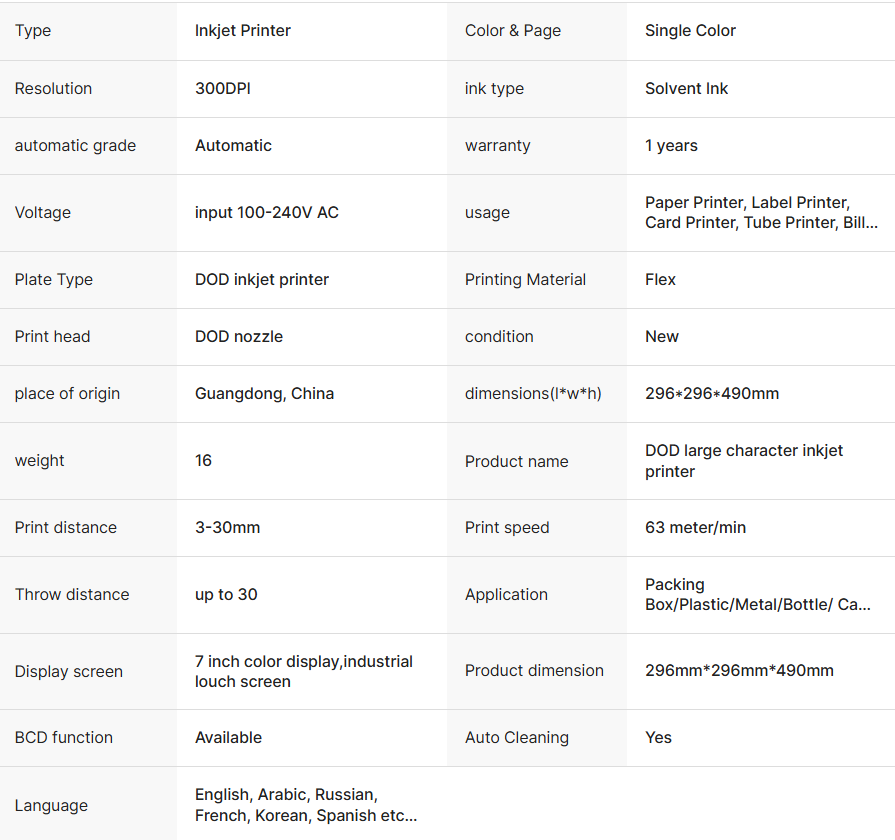Select the "1 years" warranty value
Image resolution: width=895 pixels, height=840 pixels.
(671, 145)
